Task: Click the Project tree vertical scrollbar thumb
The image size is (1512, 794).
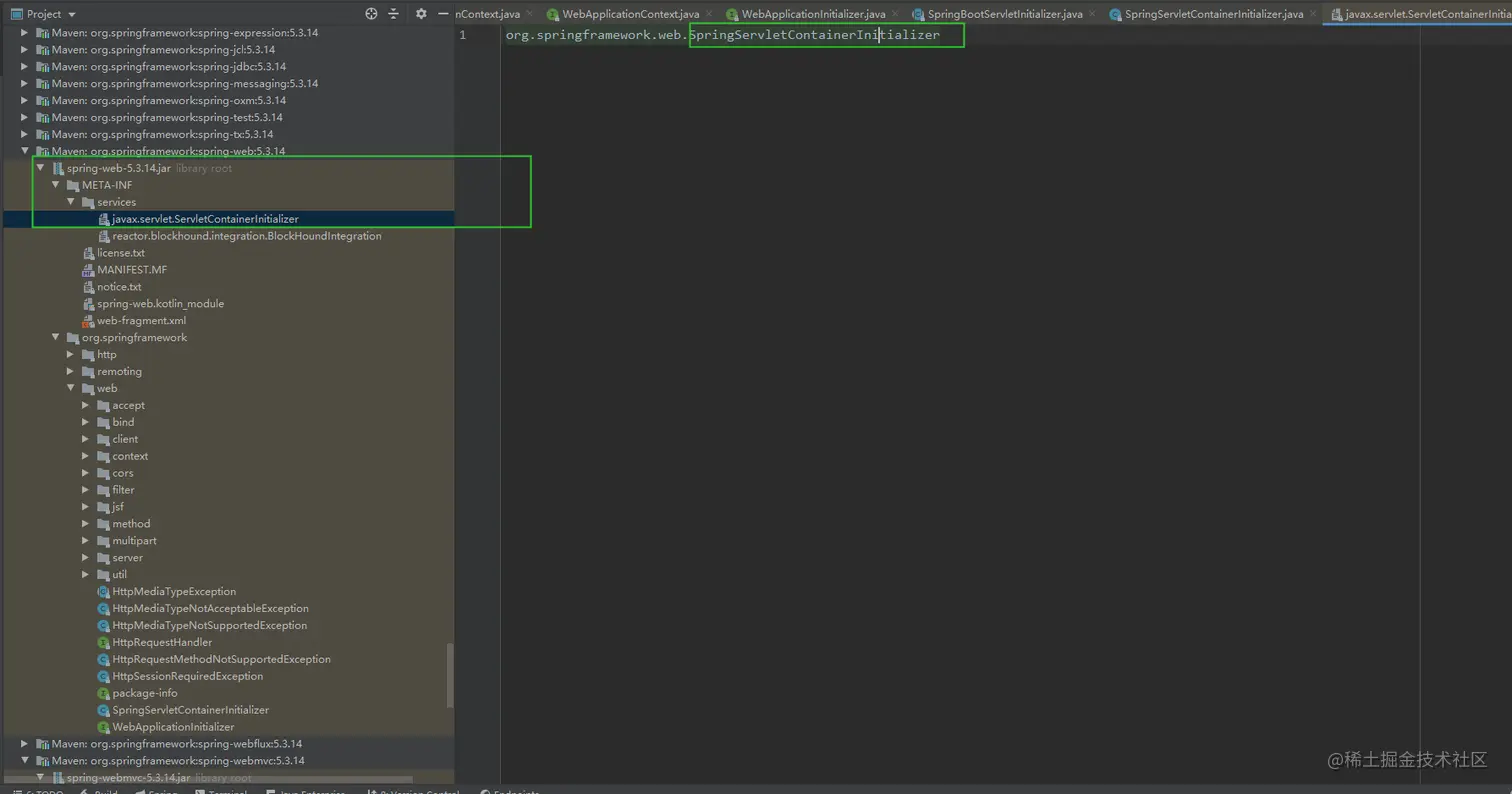Action: click(x=450, y=675)
